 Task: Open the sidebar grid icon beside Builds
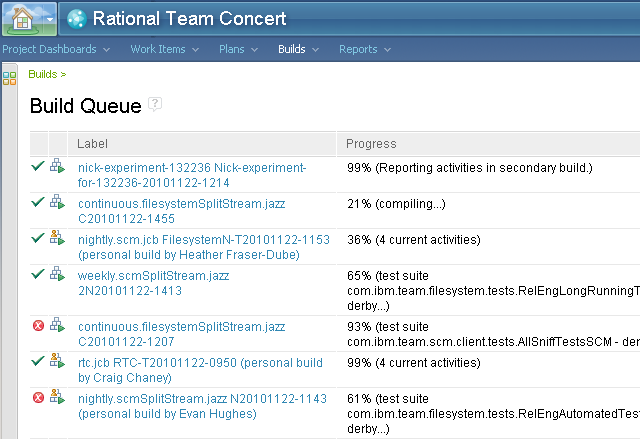point(9,78)
